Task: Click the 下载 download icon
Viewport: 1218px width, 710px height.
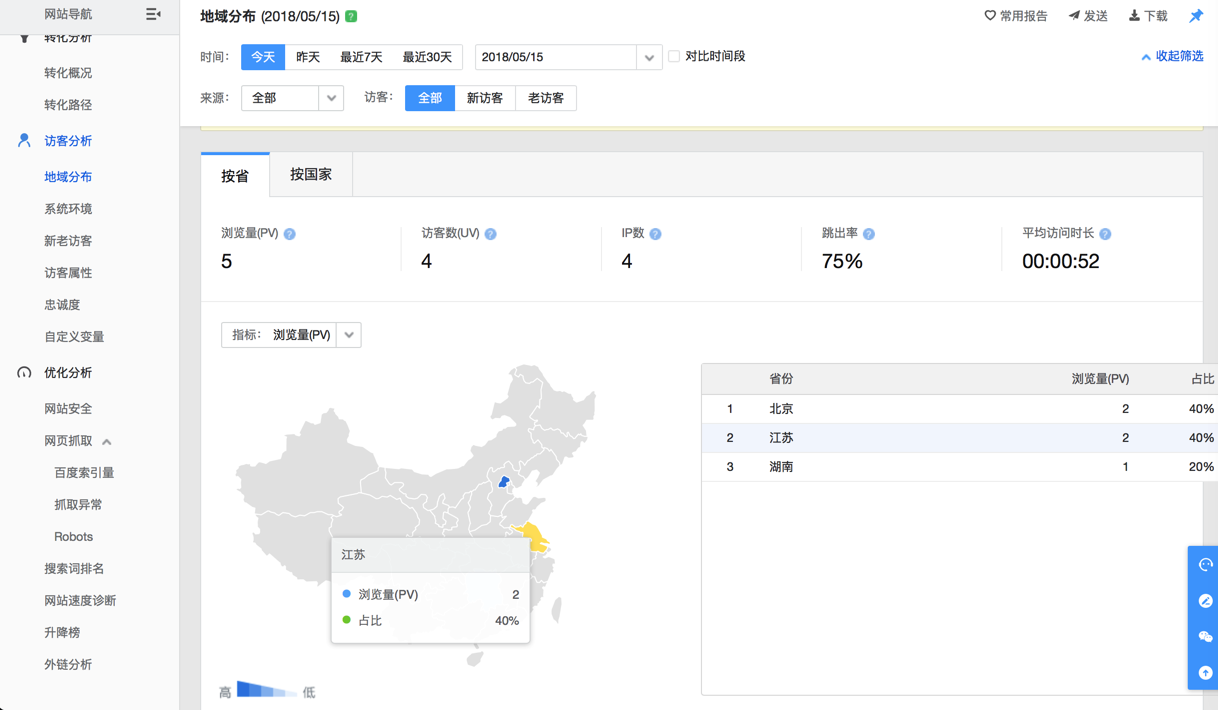Action: pyautogui.click(x=1134, y=15)
